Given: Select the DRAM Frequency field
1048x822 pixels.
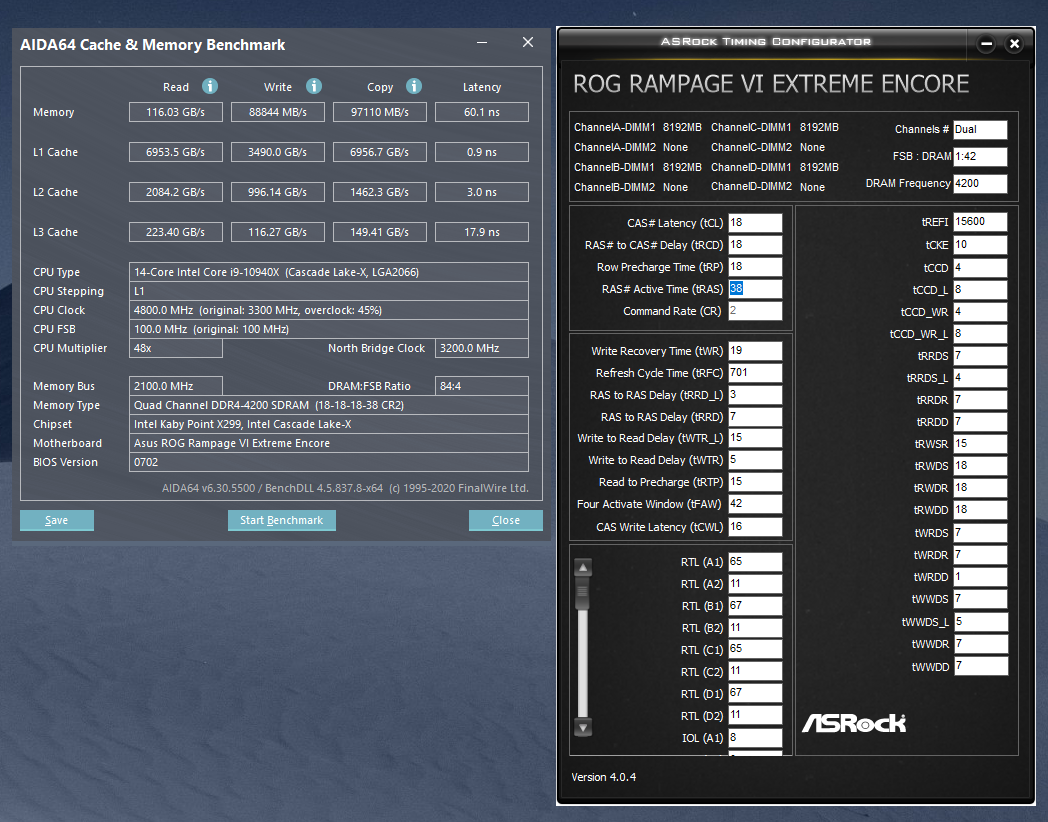Looking at the screenshot, I should 980,183.
